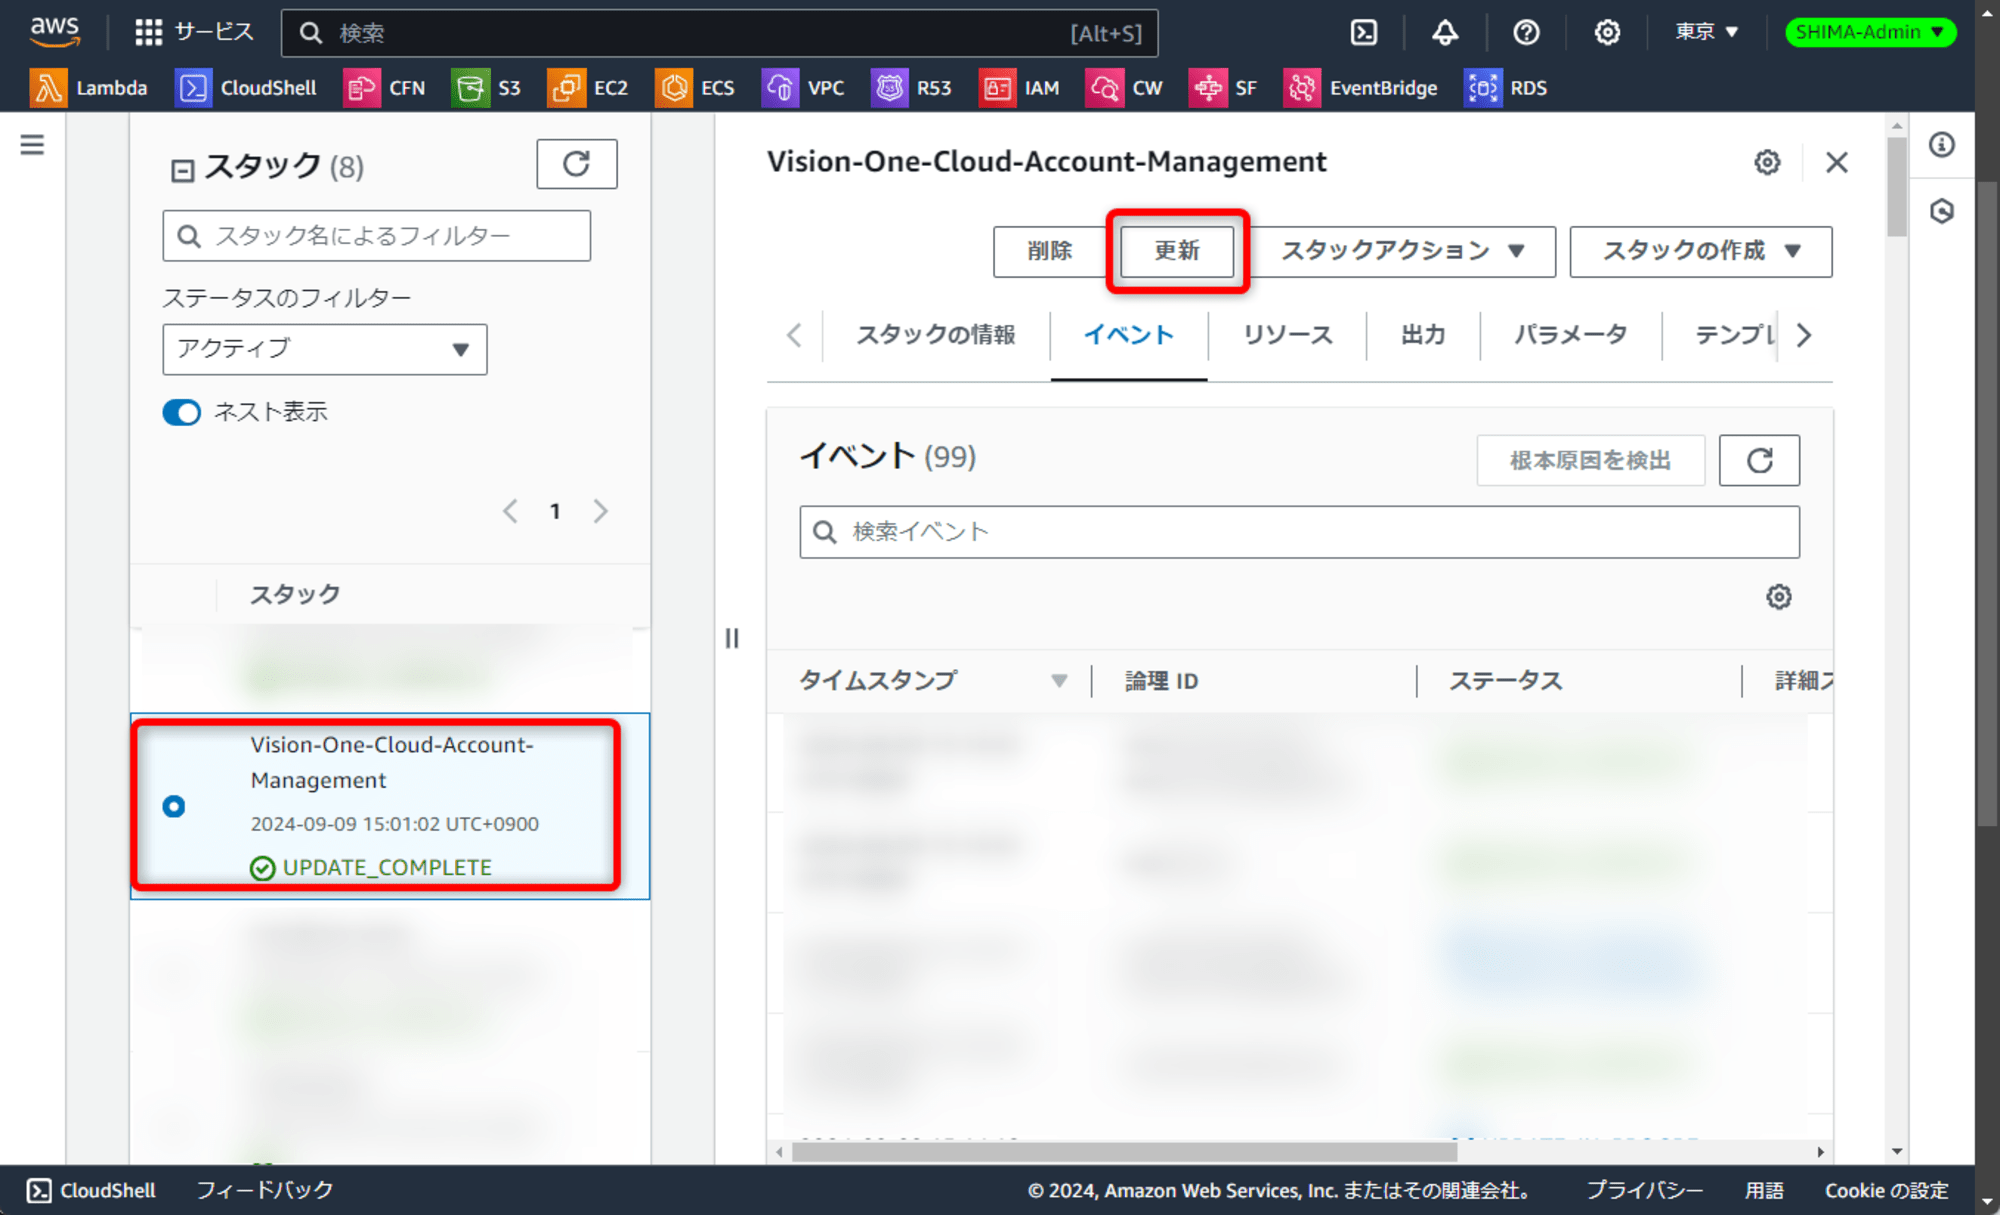This screenshot has width=2000, height=1215.
Task: Open CloudShell from footer bar
Action: [x=91, y=1190]
